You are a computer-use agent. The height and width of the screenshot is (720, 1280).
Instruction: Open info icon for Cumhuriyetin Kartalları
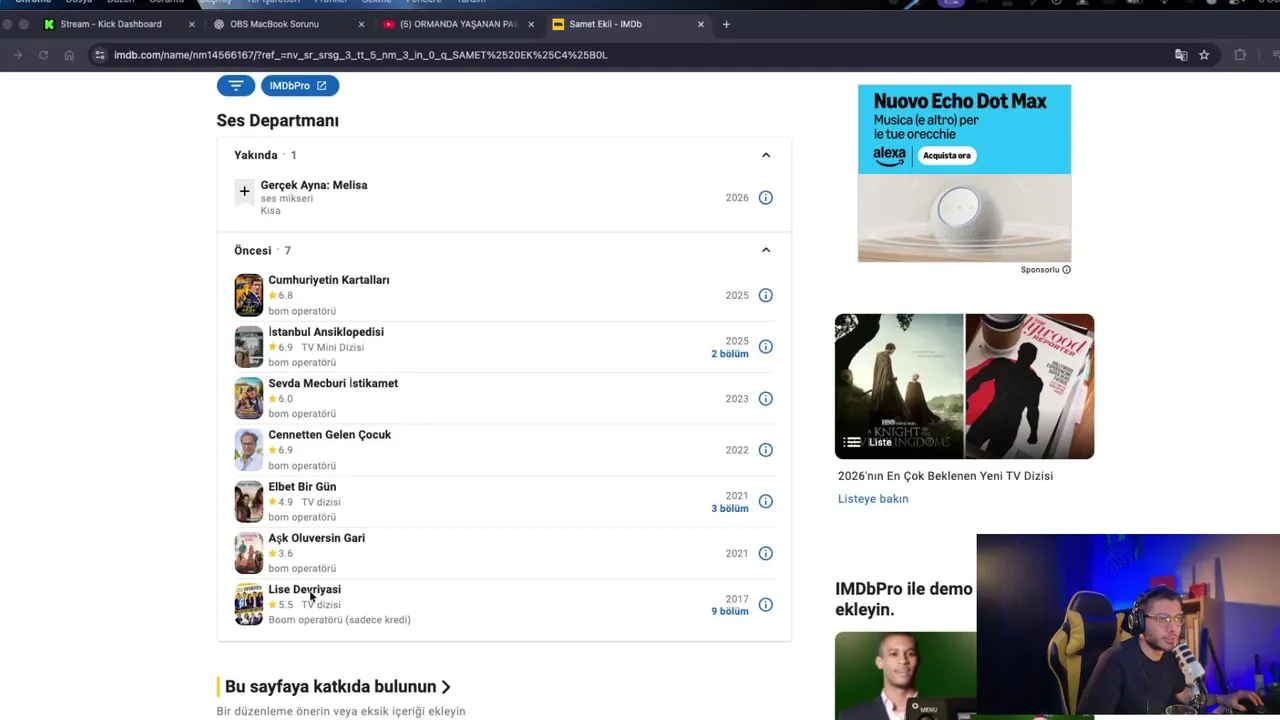coord(765,295)
